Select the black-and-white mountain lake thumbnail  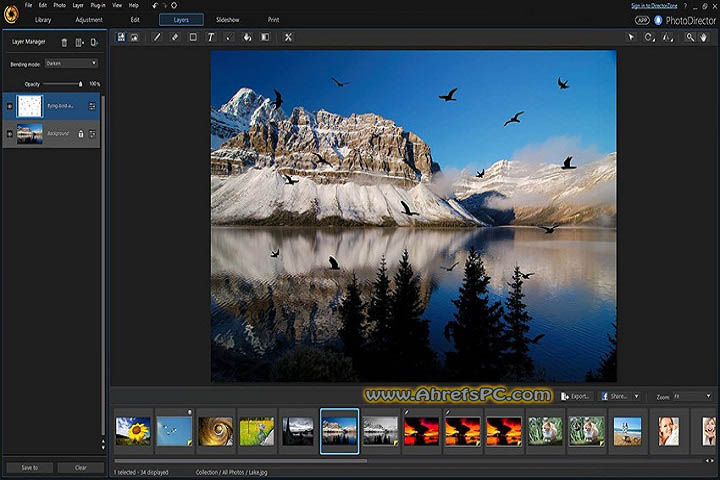coord(380,431)
